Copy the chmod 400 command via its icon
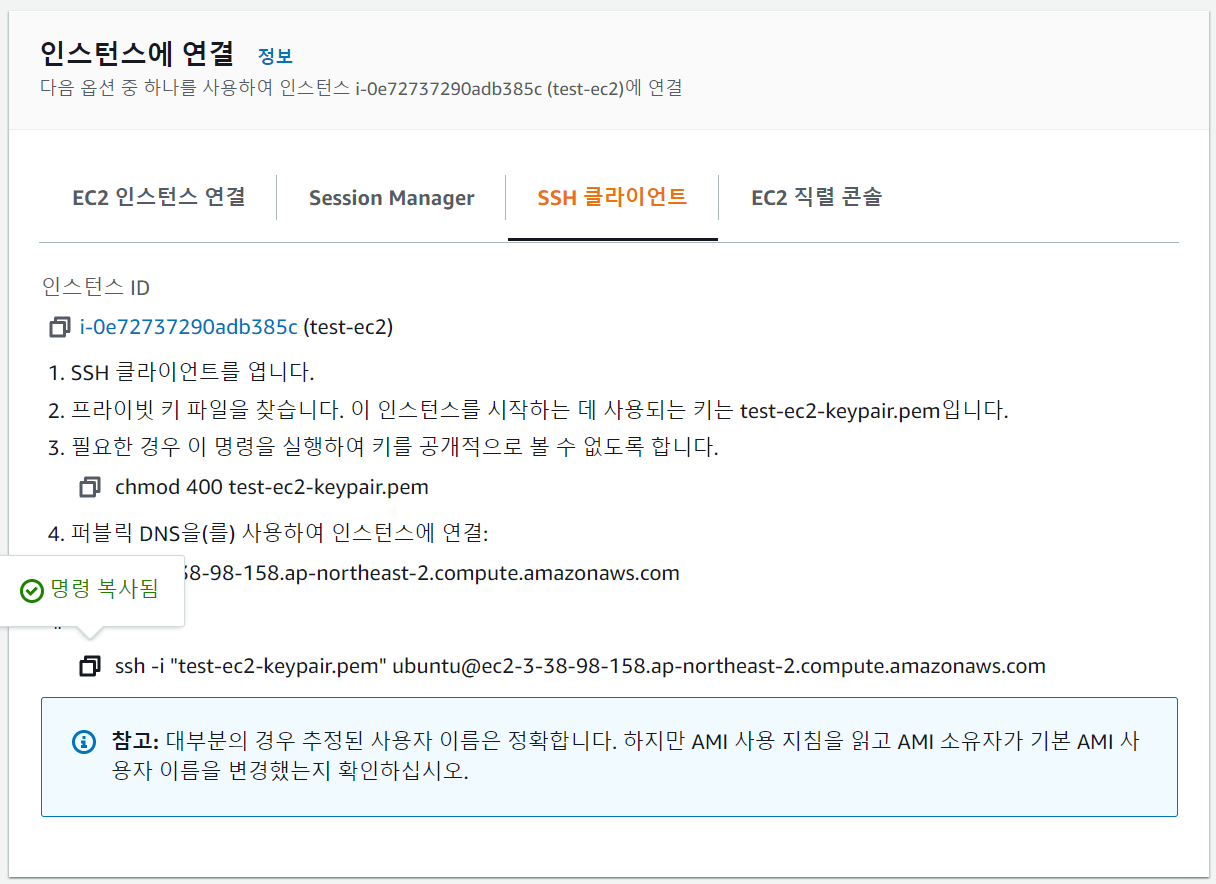 (x=90, y=487)
